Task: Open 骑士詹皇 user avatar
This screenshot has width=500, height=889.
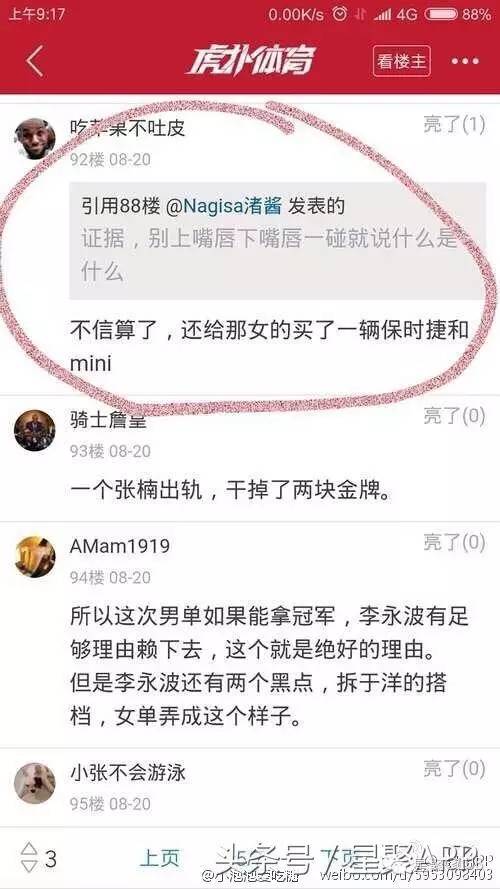Action: [35, 430]
